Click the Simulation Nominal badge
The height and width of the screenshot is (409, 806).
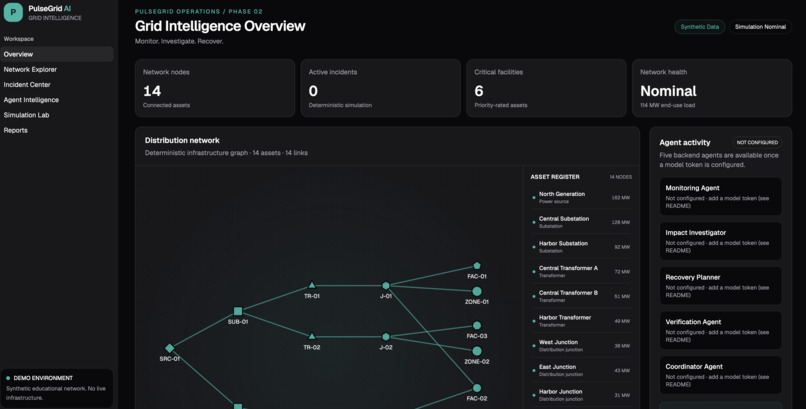pyautogui.click(x=760, y=27)
